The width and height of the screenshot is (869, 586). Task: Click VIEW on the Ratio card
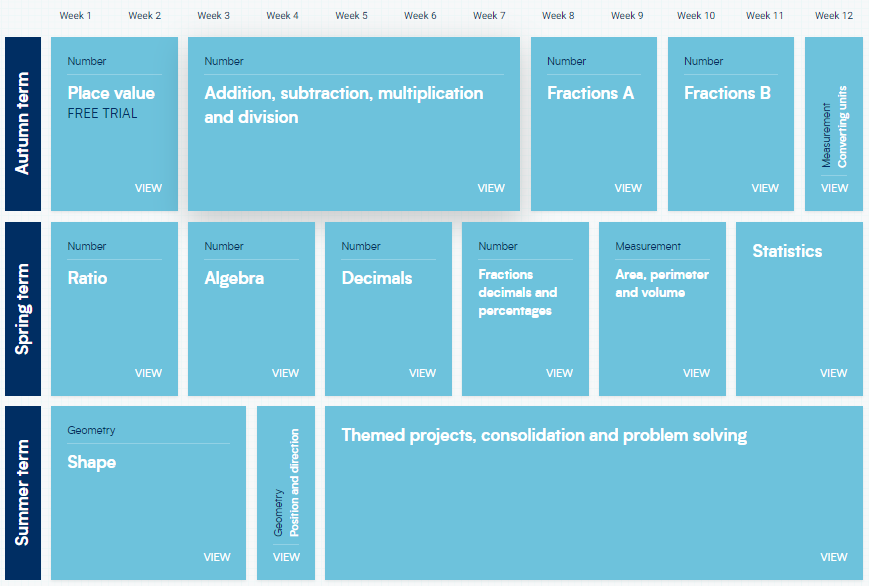click(148, 373)
